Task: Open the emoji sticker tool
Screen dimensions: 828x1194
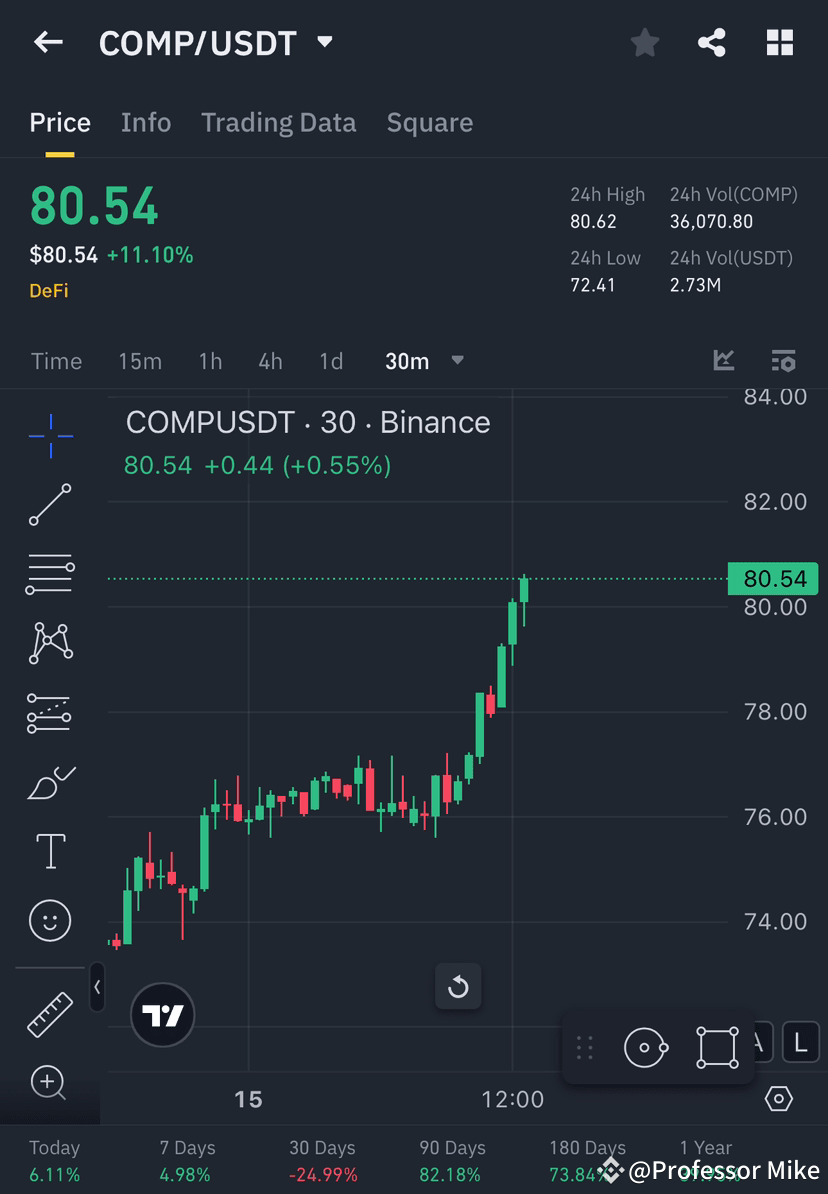Action: coord(50,920)
